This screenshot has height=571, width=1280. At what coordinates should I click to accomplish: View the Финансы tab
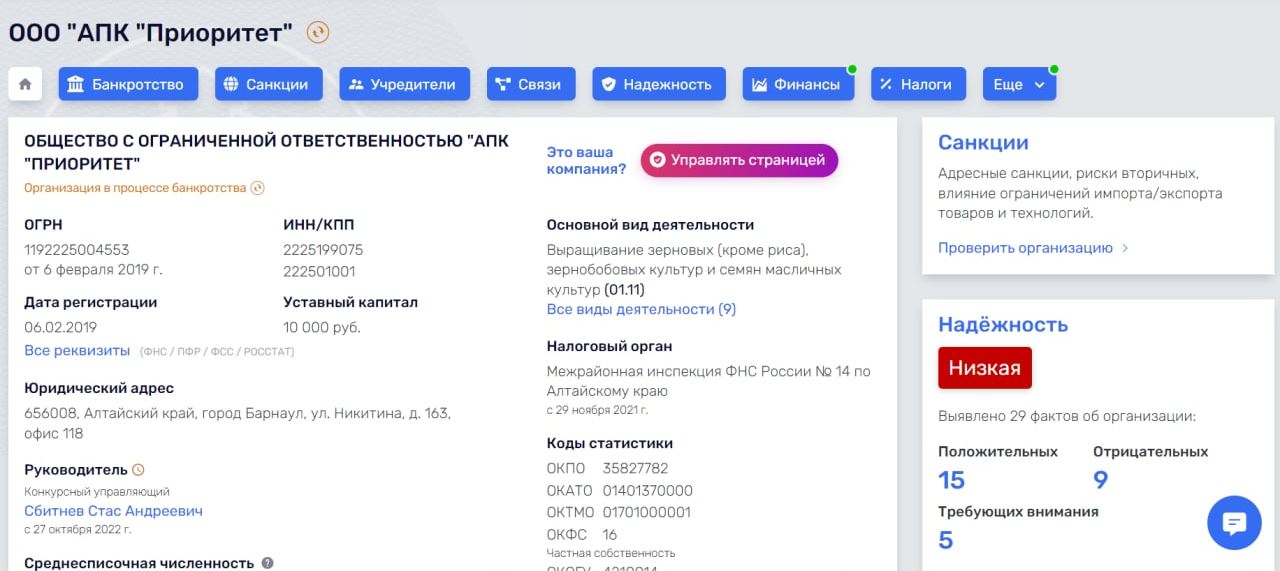click(x=798, y=84)
